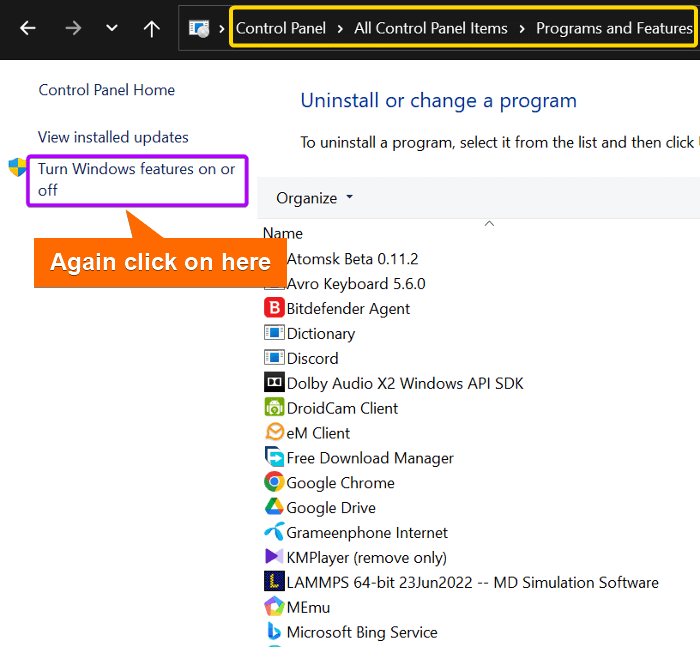Image resolution: width=700 pixels, height=647 pixels.
Task: Select the Google Chrome entry
Action: click(x=341, y=483)
